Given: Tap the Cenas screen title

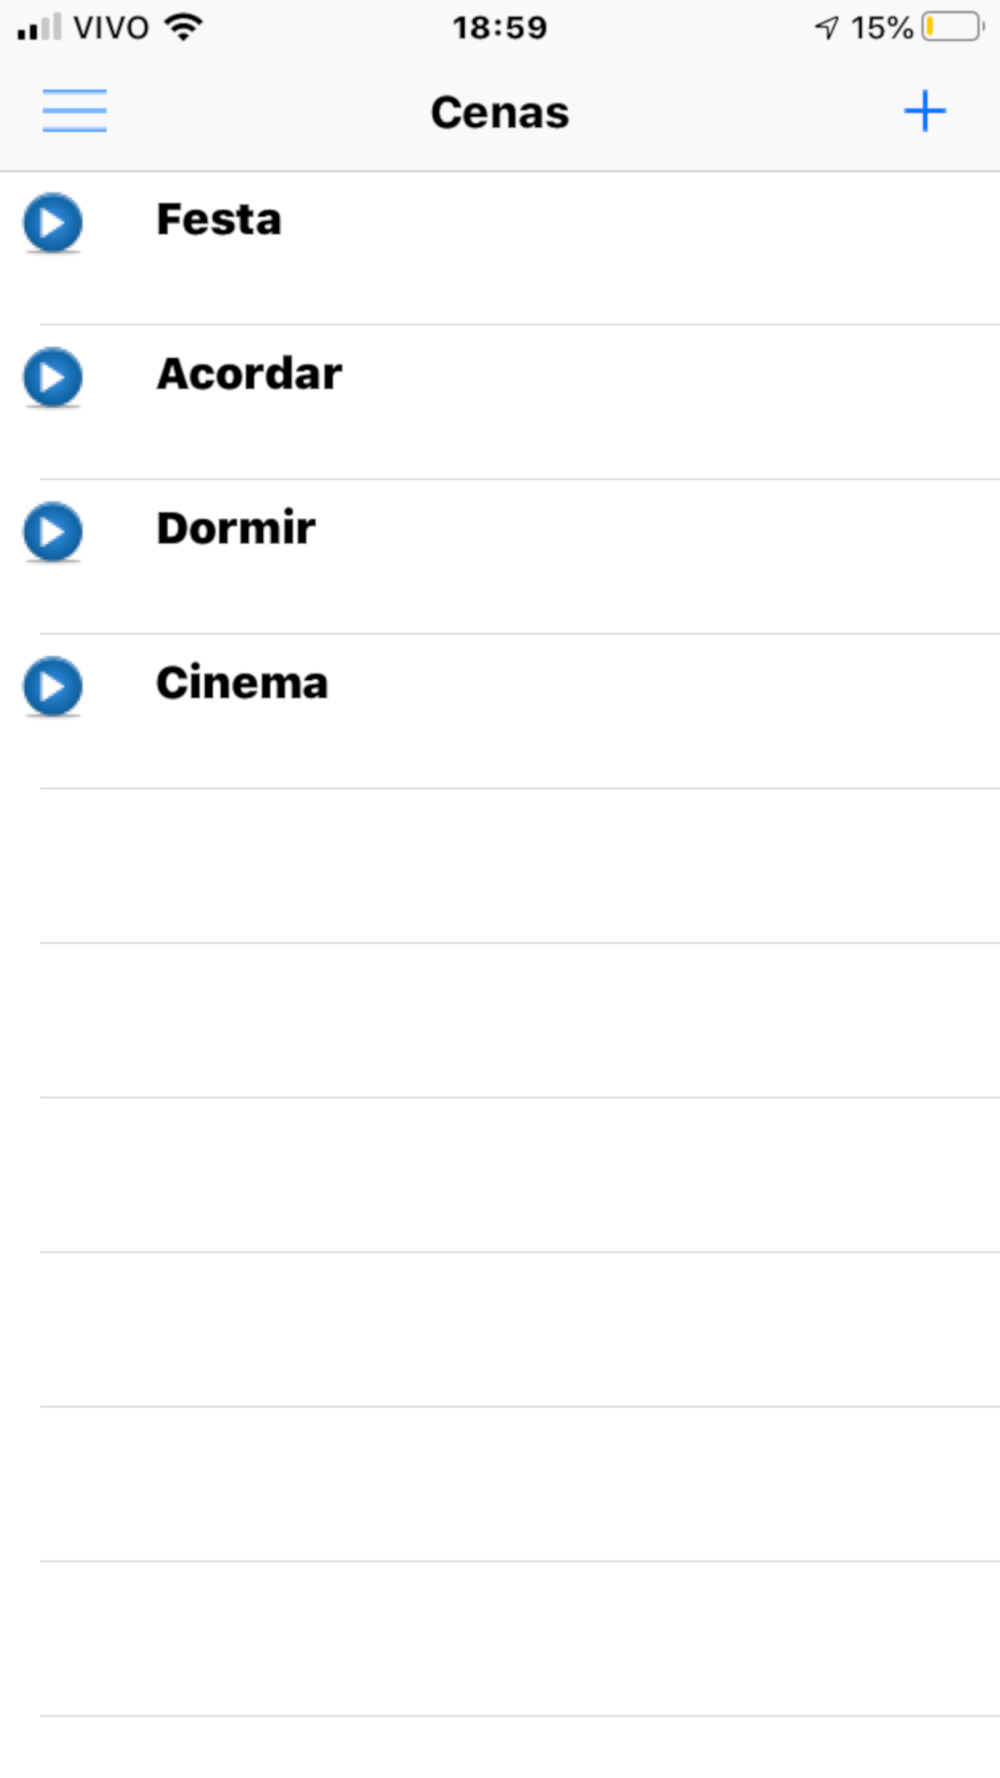Looking at the screenshot, I should point(500,112).
